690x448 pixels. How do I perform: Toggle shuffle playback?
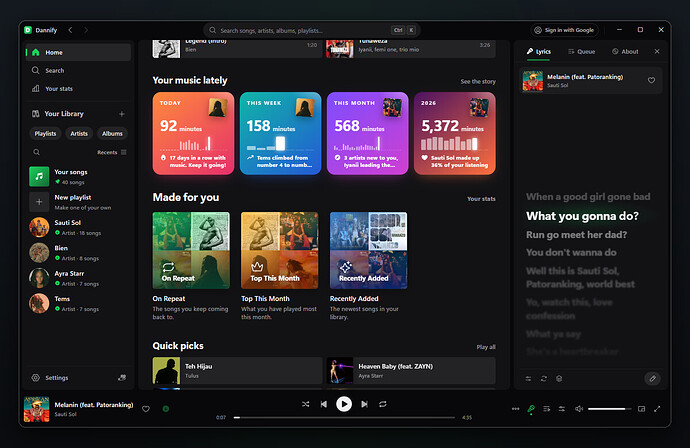pos(305,404)
